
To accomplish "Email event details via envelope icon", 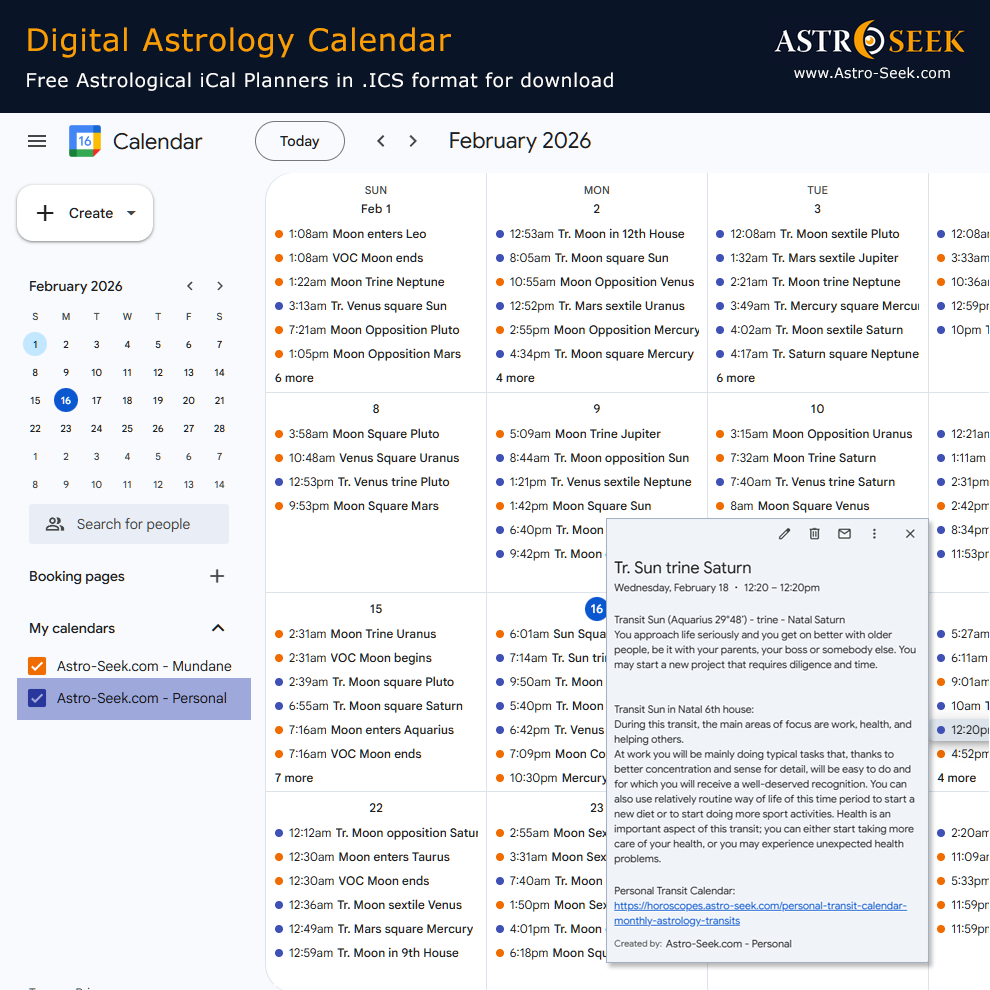I will [x=845, y=534].
